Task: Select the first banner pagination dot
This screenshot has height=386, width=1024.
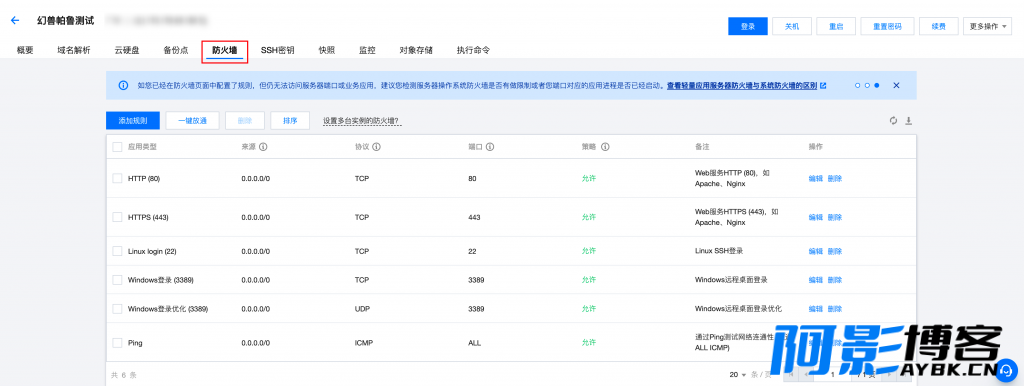Action: pos(857,86)
